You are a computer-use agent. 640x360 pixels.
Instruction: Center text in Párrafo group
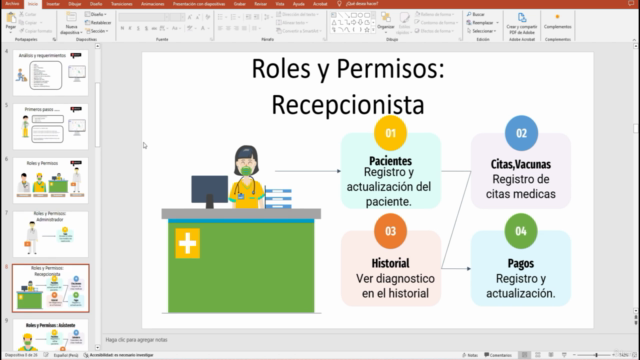(228, 28)
